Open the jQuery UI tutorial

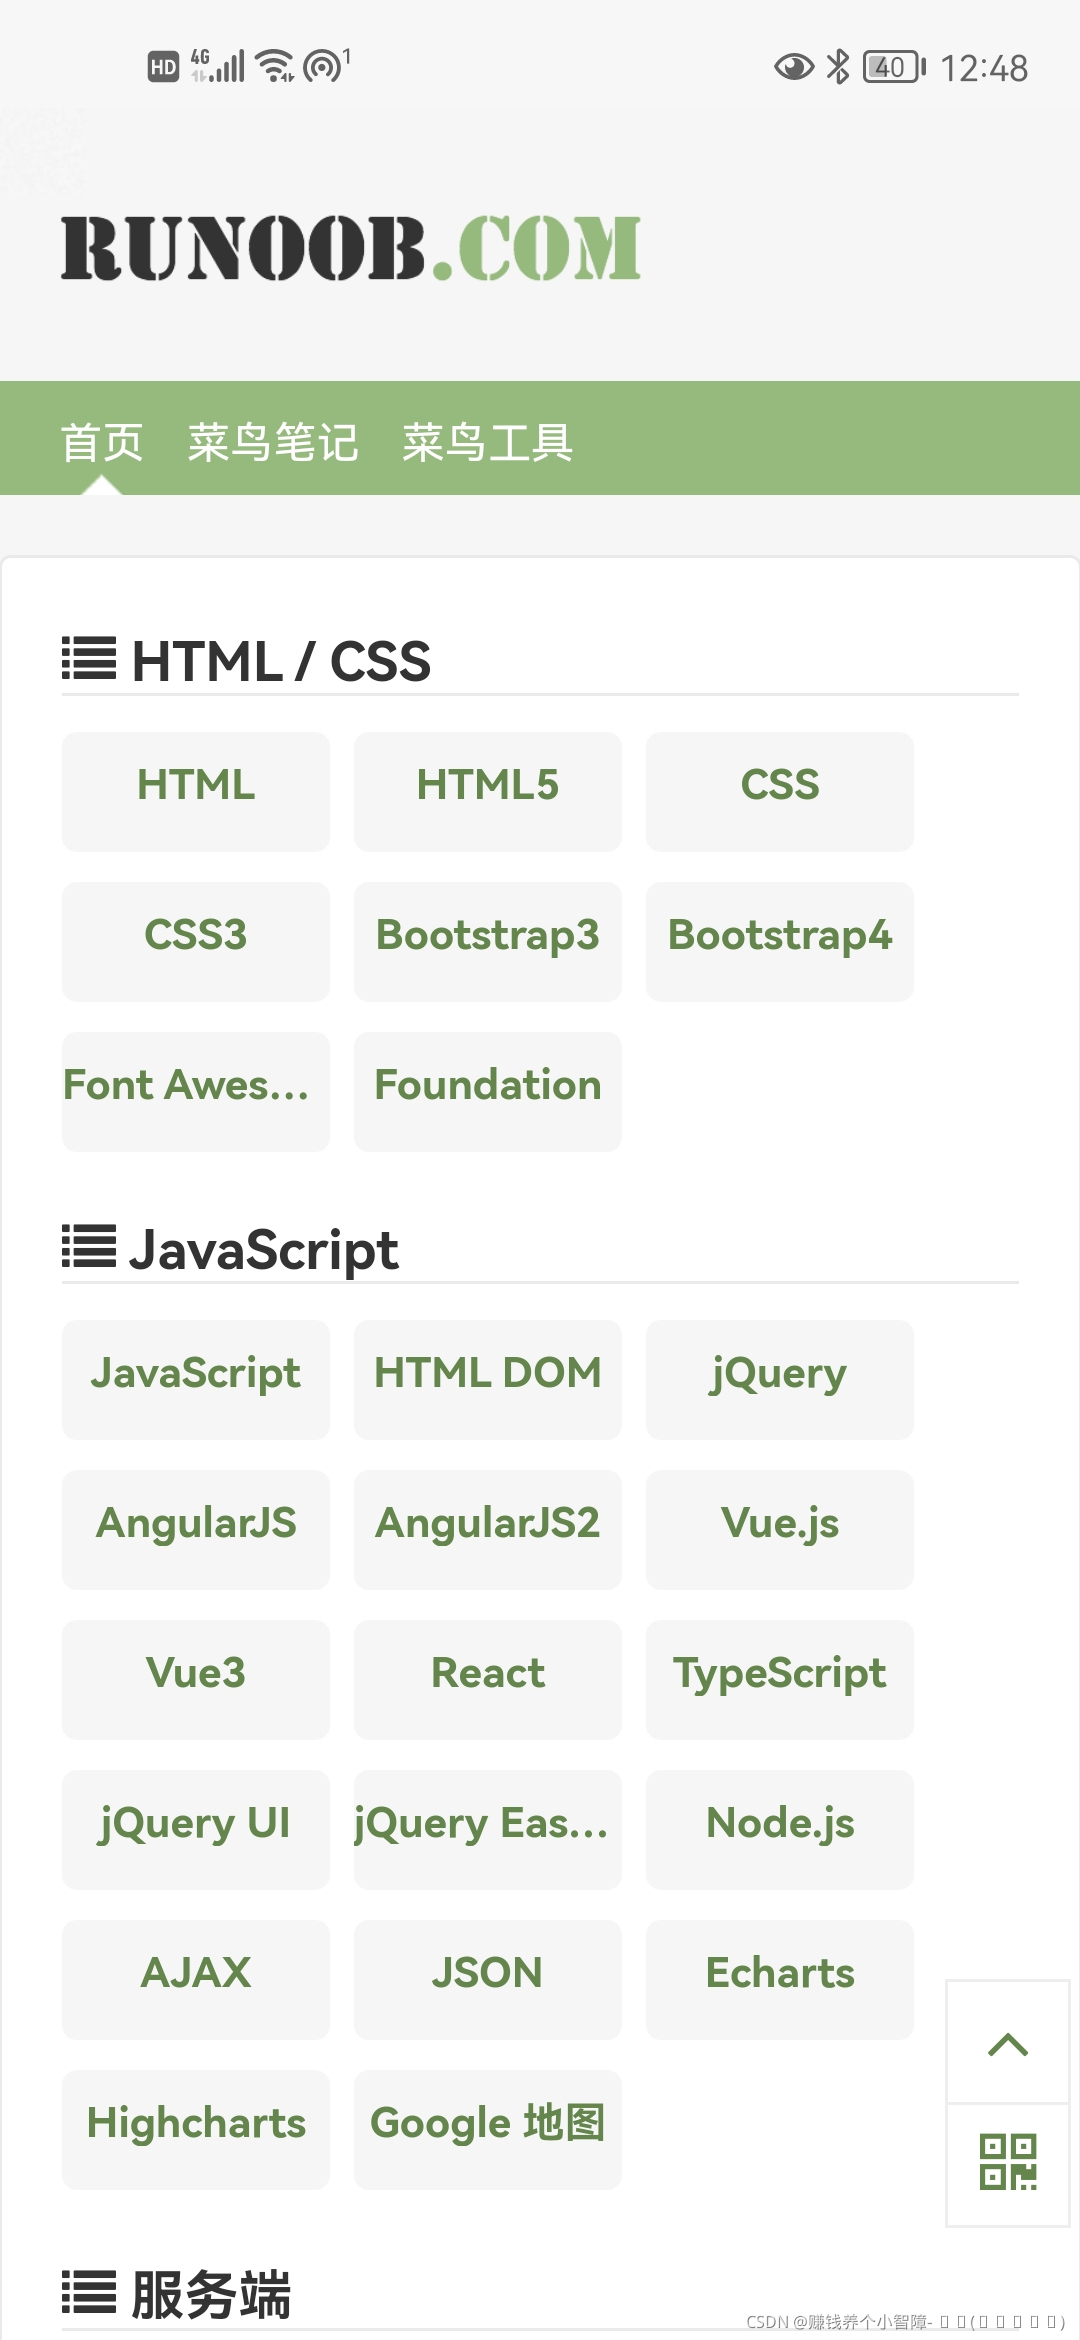tap(196, 1829)
